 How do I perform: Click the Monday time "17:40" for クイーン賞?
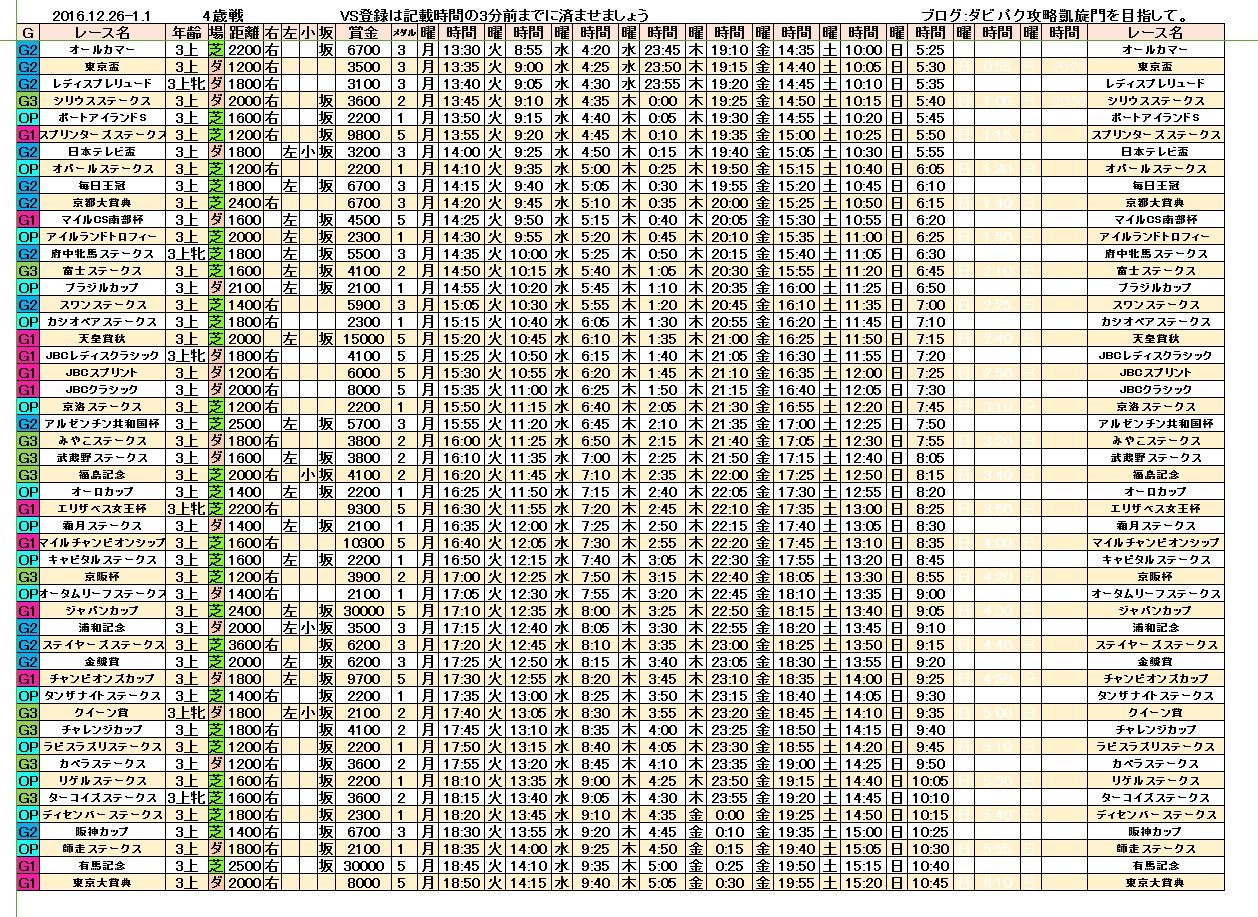click(462, 712)
